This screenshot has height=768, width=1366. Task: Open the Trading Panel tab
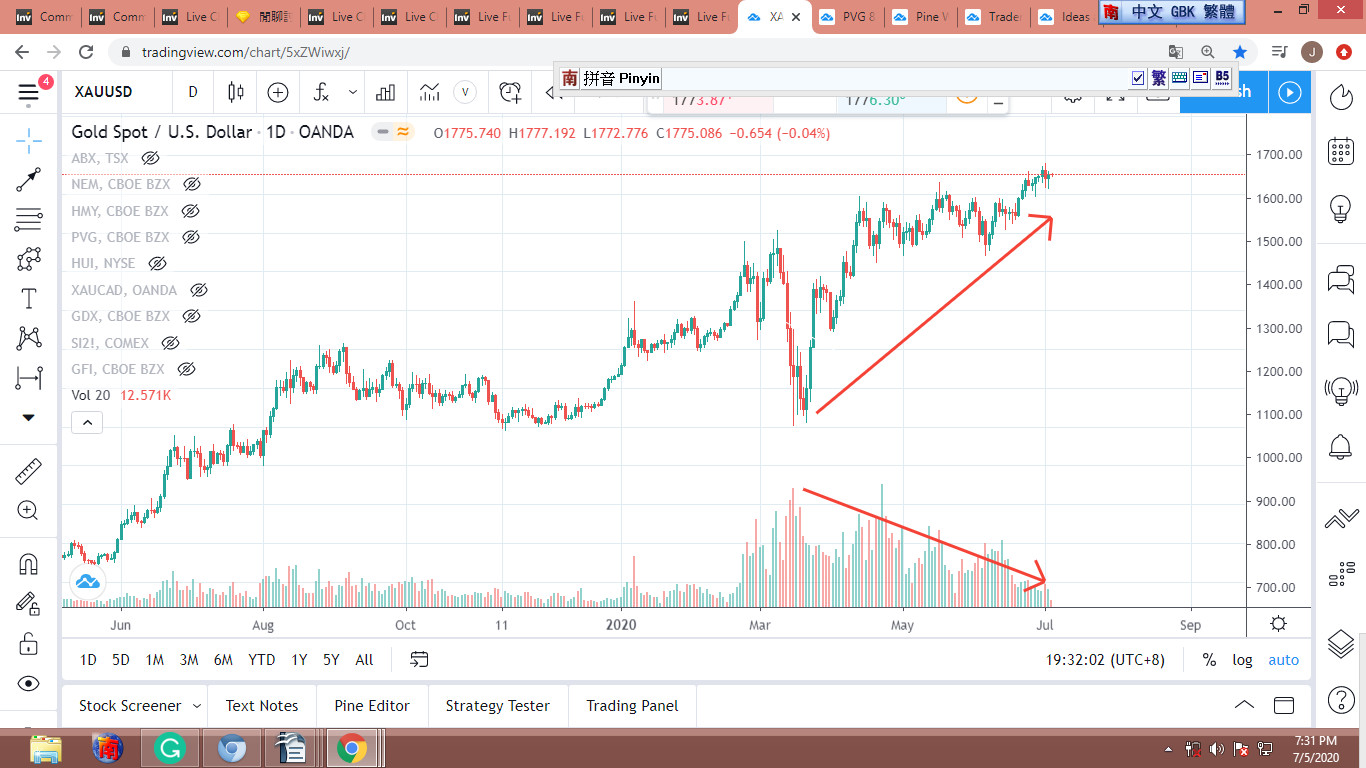coord(632,706)
